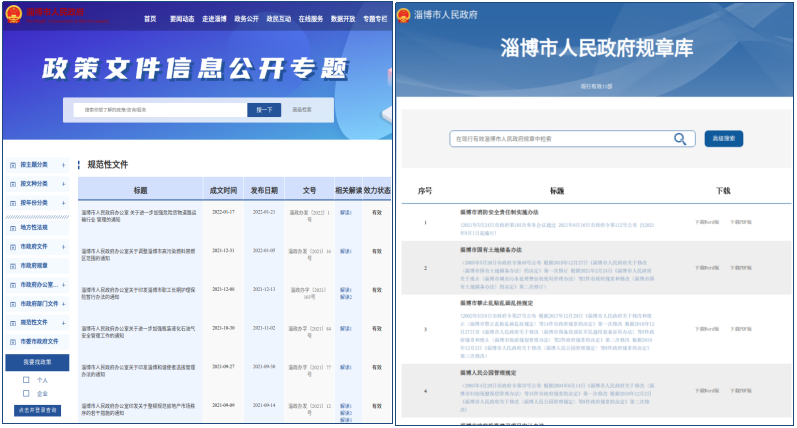Click the 点击并登录查询 button

(38, 410)
